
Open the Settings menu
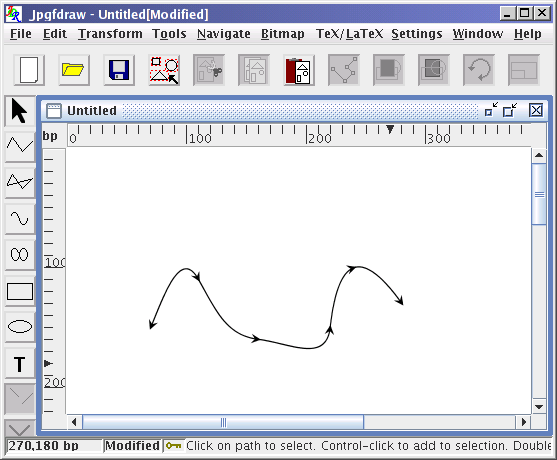click(417, 34)
